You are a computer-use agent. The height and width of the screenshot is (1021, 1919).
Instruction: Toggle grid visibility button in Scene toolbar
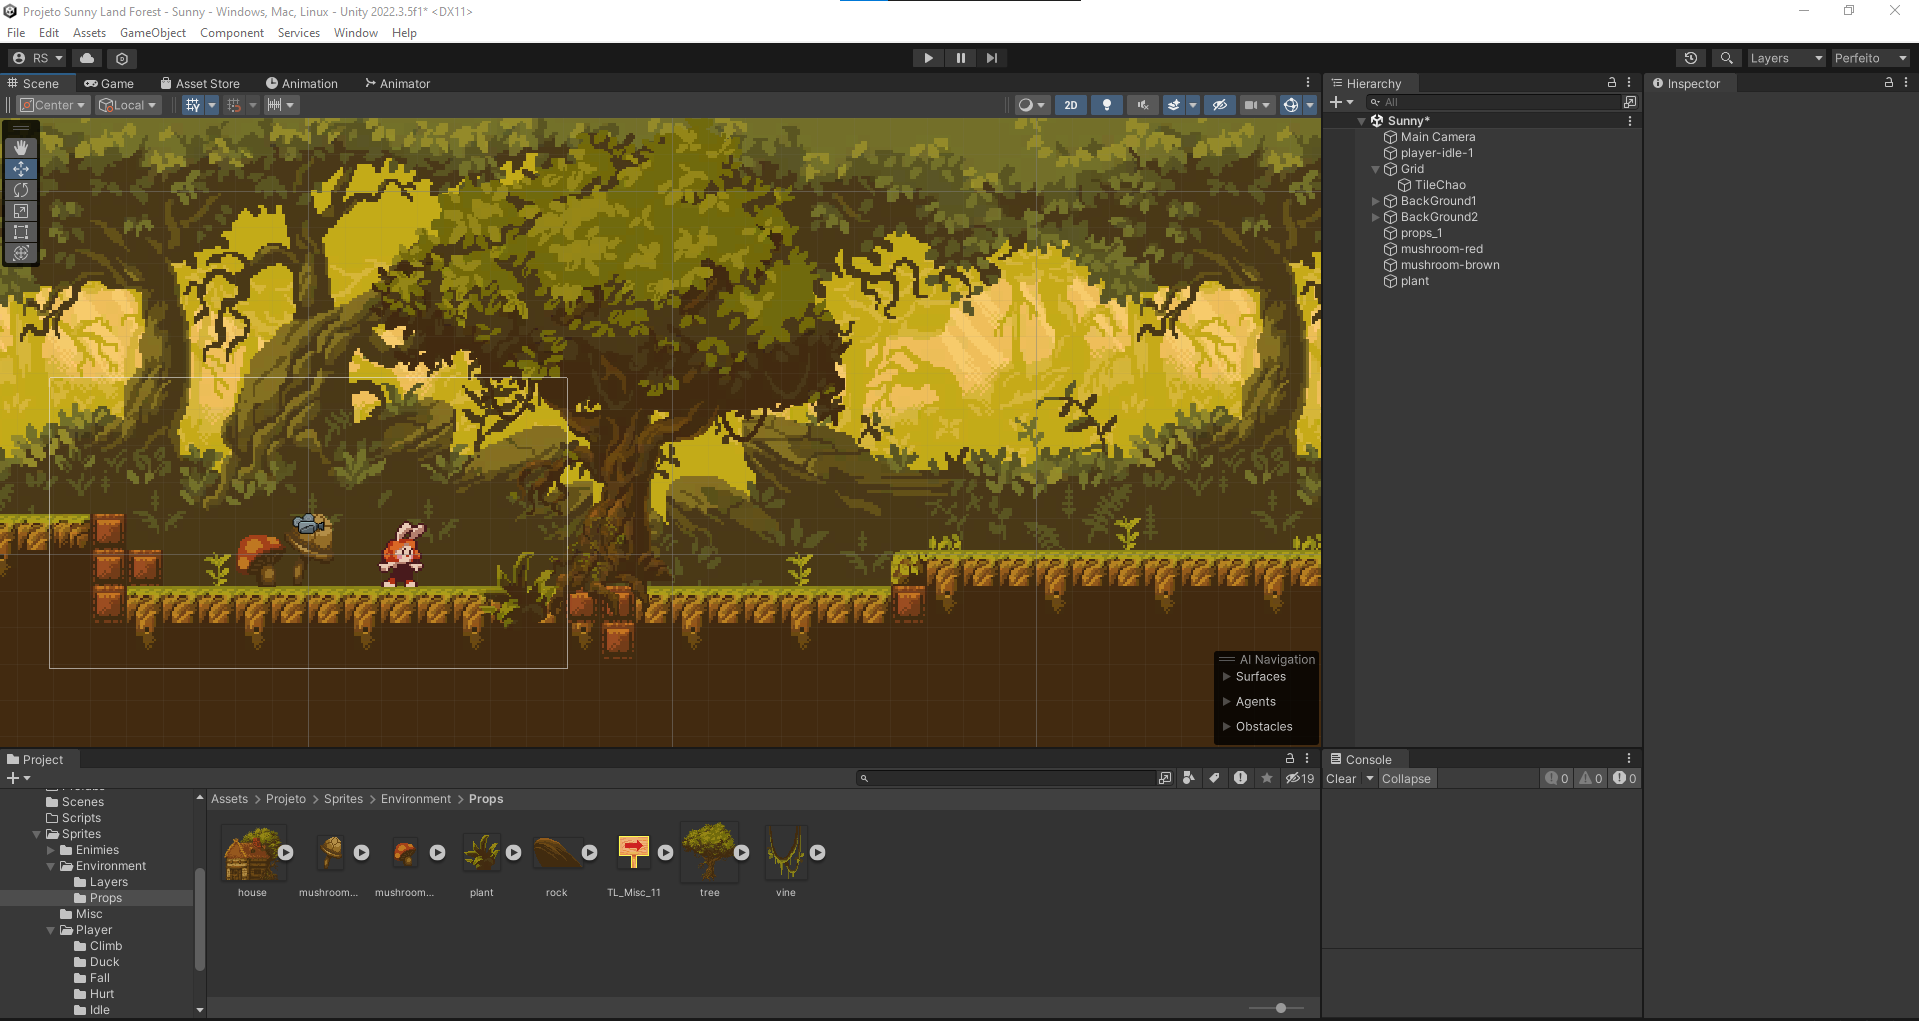point(193,105)
